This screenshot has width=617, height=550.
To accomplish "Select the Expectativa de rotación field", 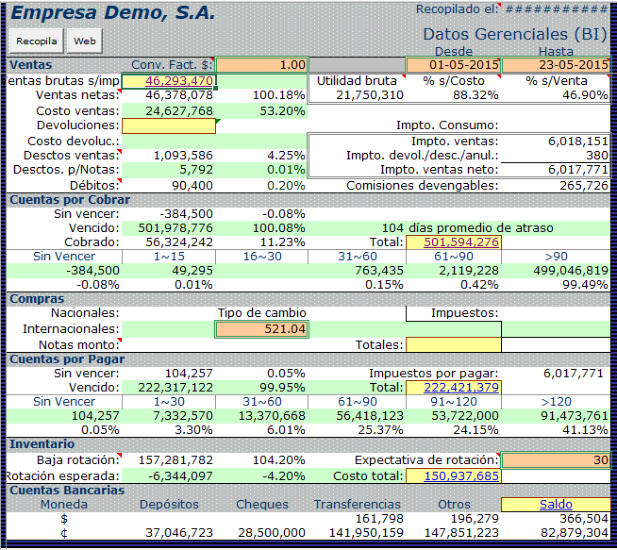I will pos(556,460).
